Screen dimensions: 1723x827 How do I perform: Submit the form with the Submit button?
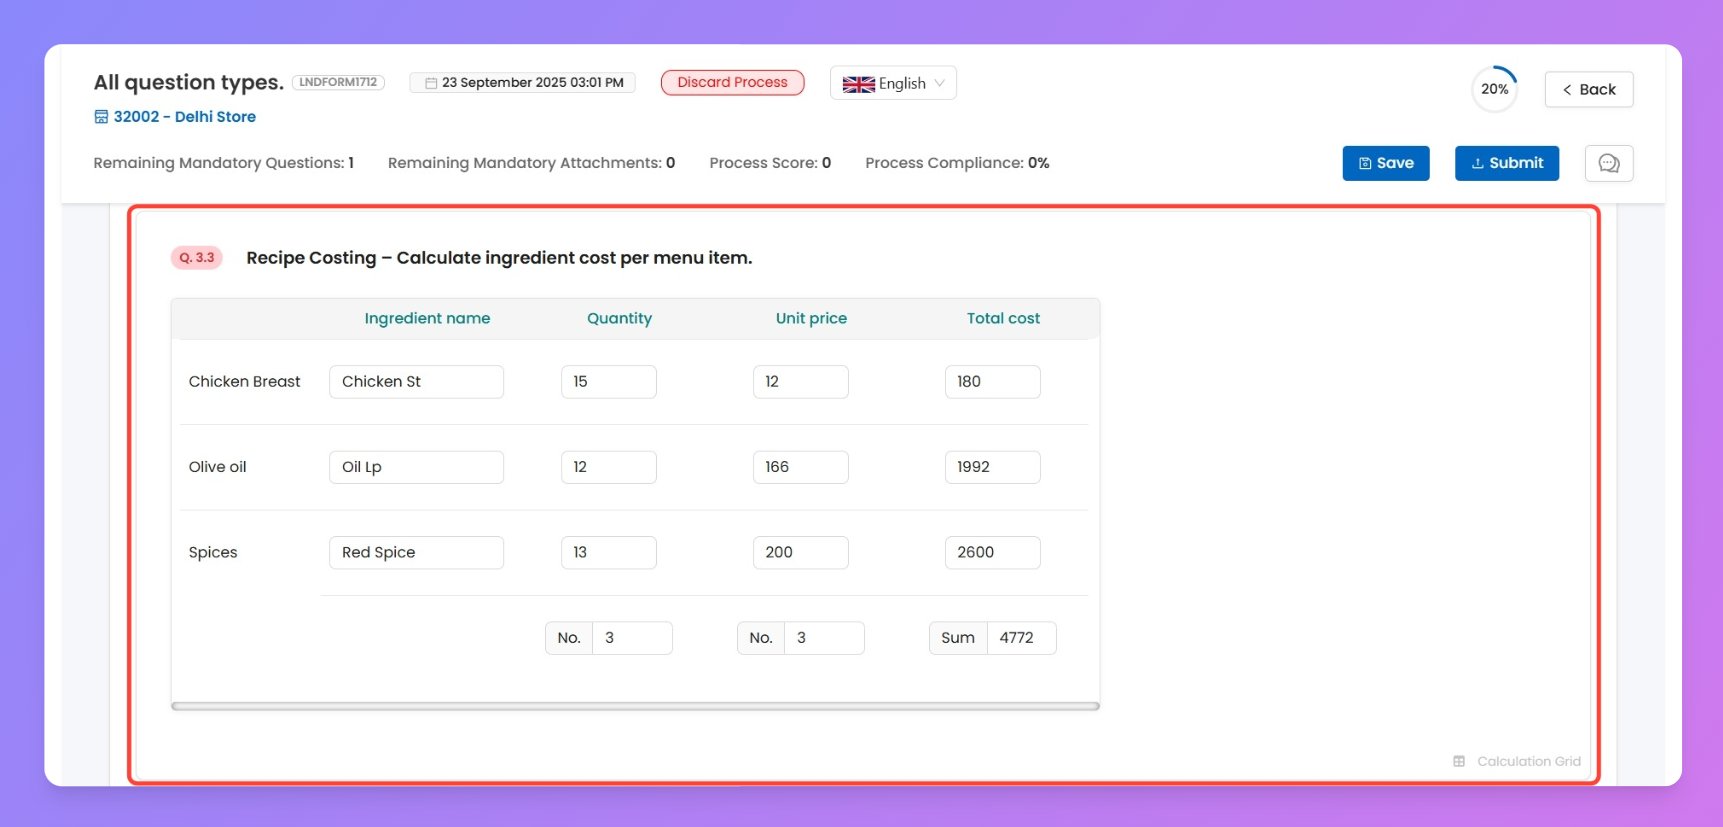coord(1506,163)
